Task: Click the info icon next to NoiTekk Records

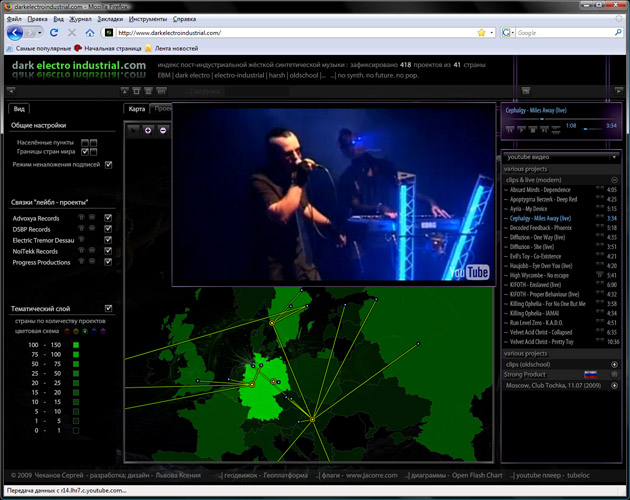Action: tap(82, 250)
